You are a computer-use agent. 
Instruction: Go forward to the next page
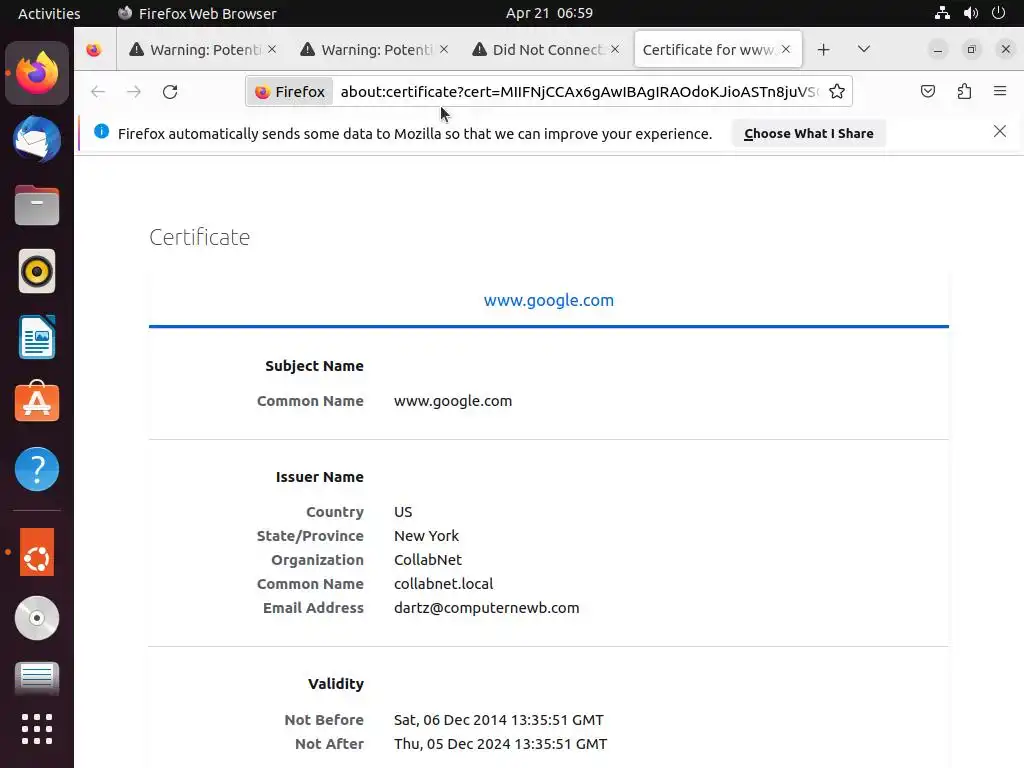(134, 91)
